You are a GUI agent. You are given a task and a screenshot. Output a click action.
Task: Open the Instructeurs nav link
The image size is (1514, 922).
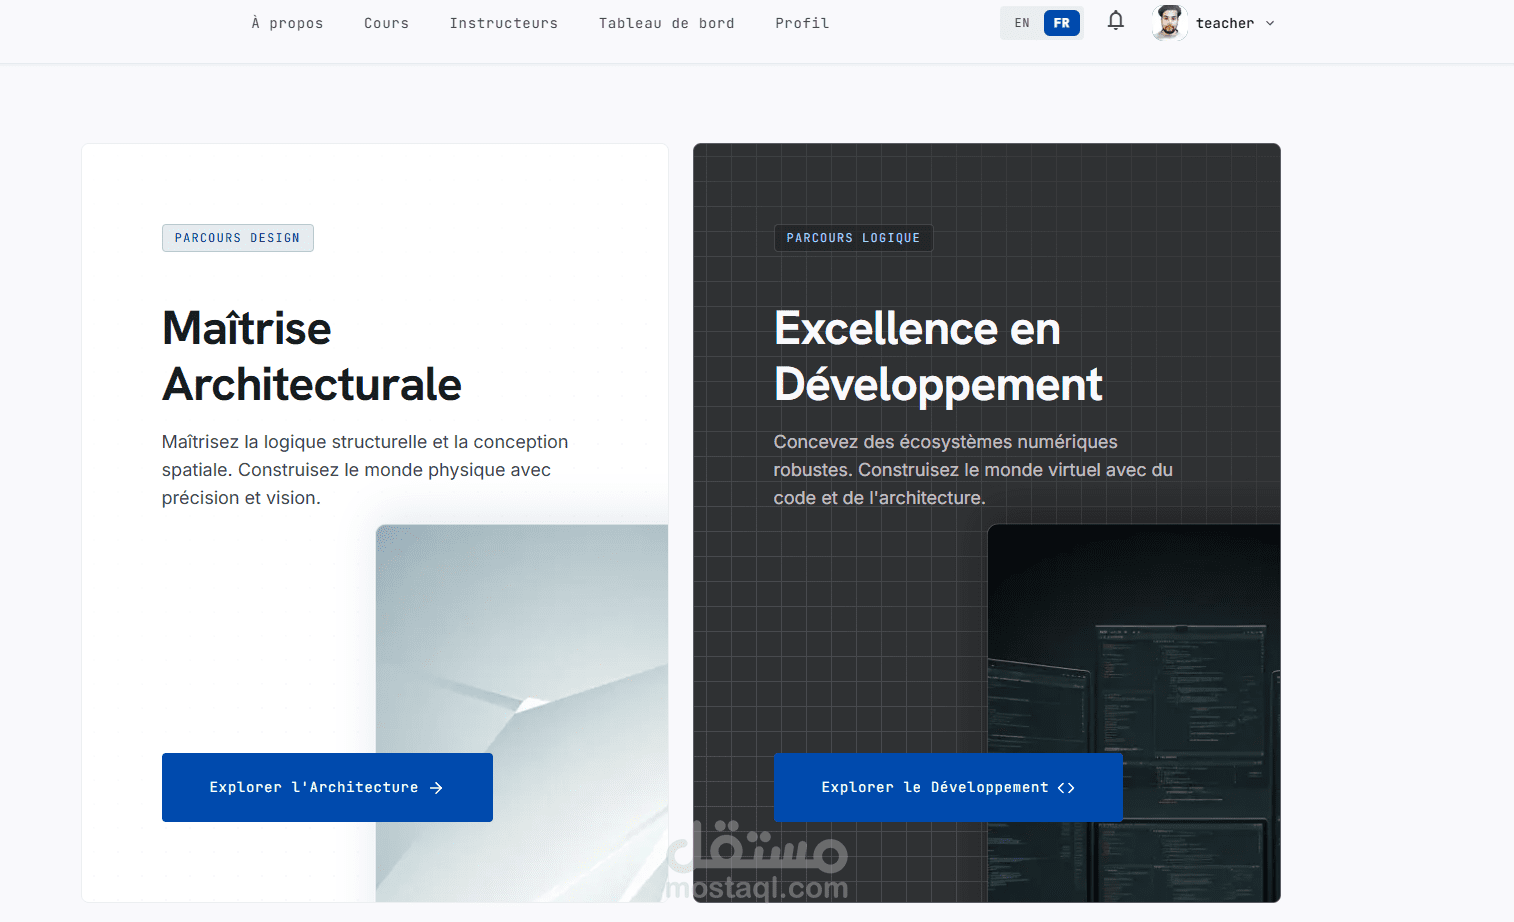pyautogui.click(x=504, y=23)
